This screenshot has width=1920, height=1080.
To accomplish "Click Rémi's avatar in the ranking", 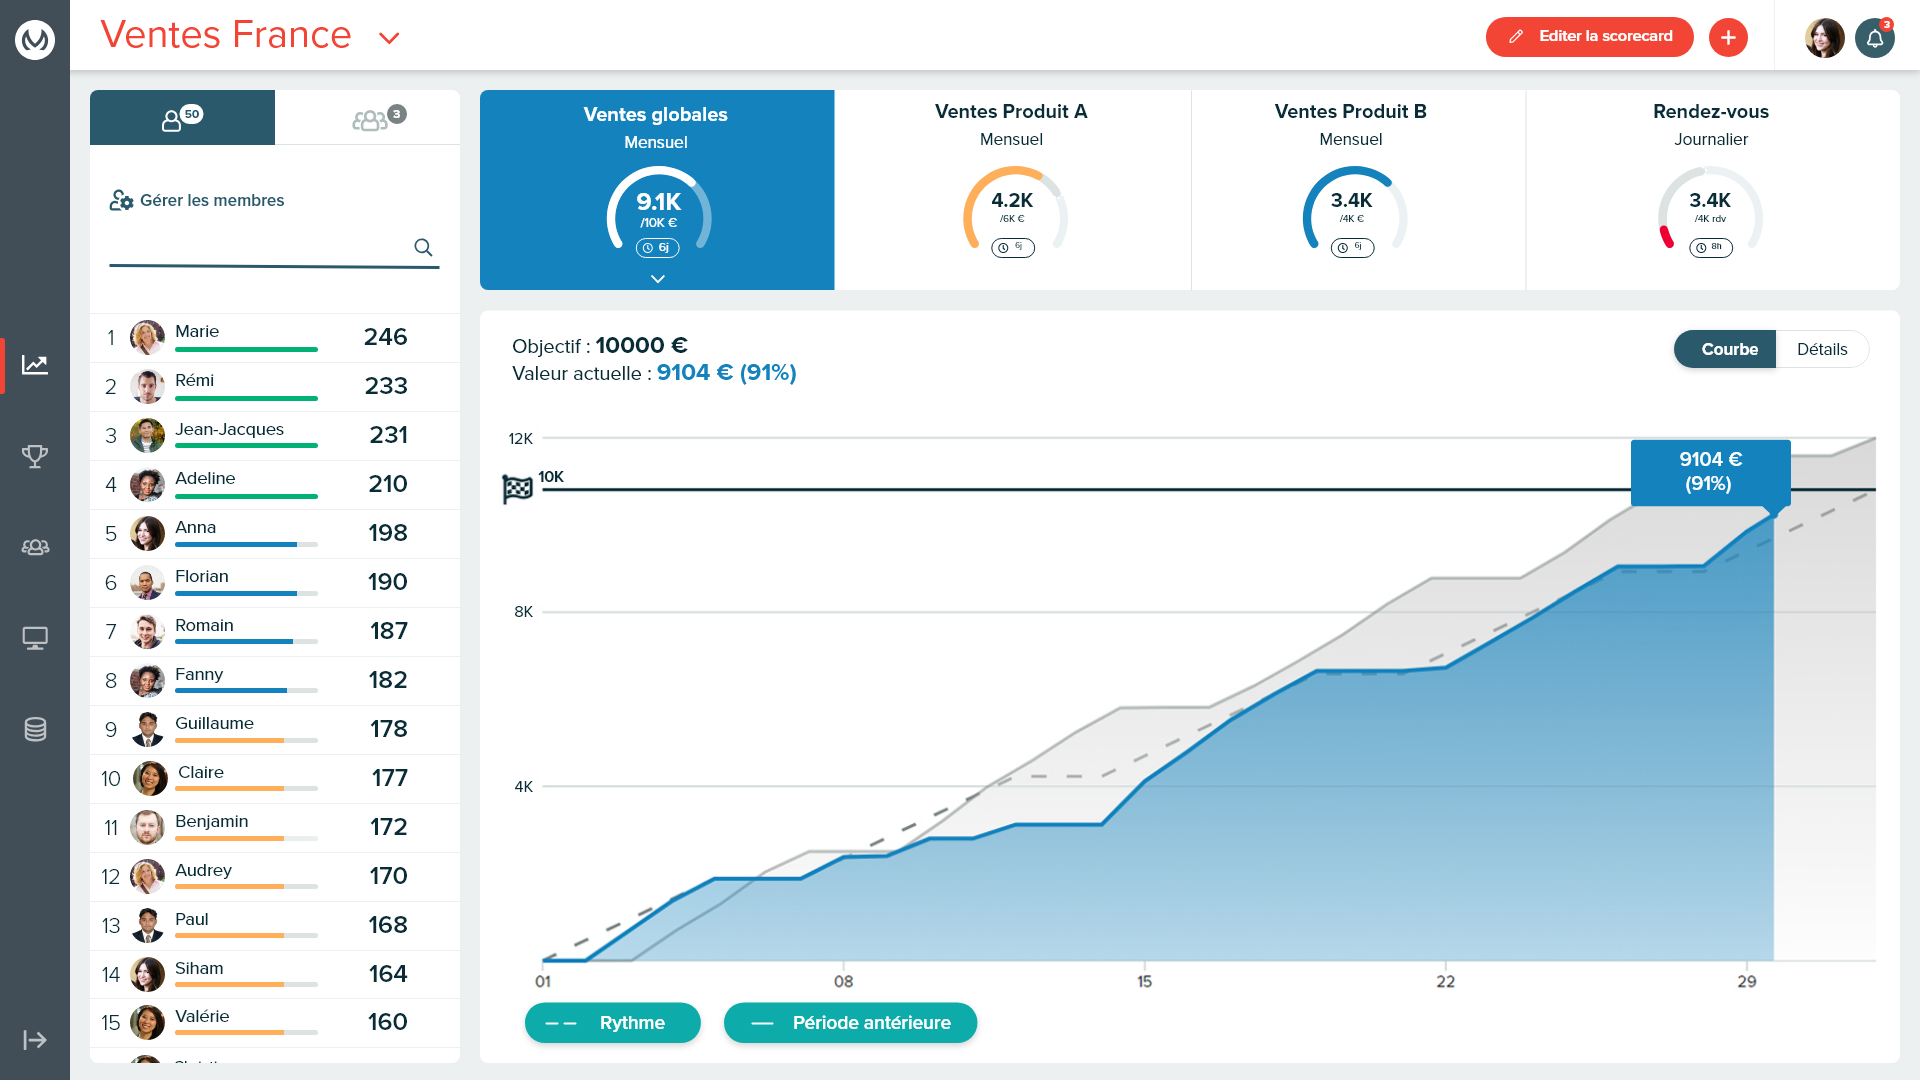I will (147, 386).
